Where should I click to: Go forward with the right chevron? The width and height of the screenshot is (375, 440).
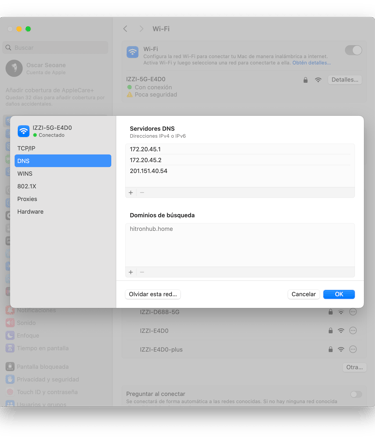(x=141, y=29)
